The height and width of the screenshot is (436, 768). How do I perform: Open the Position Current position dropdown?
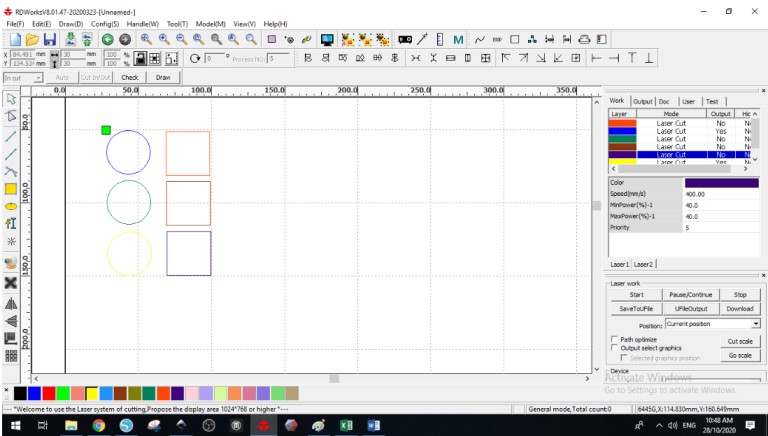tap(756, 324)
